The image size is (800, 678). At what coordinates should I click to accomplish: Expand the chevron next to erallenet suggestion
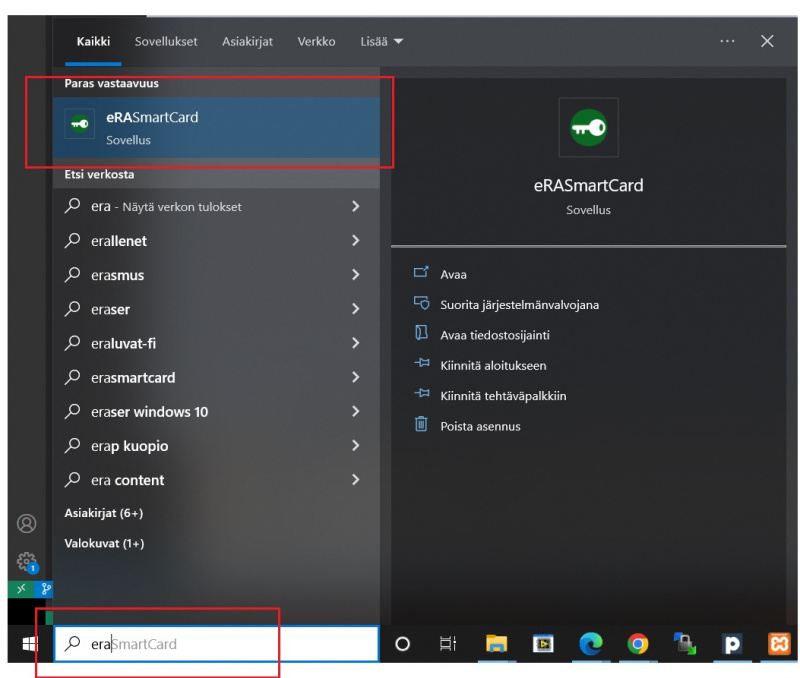(356, 241)
